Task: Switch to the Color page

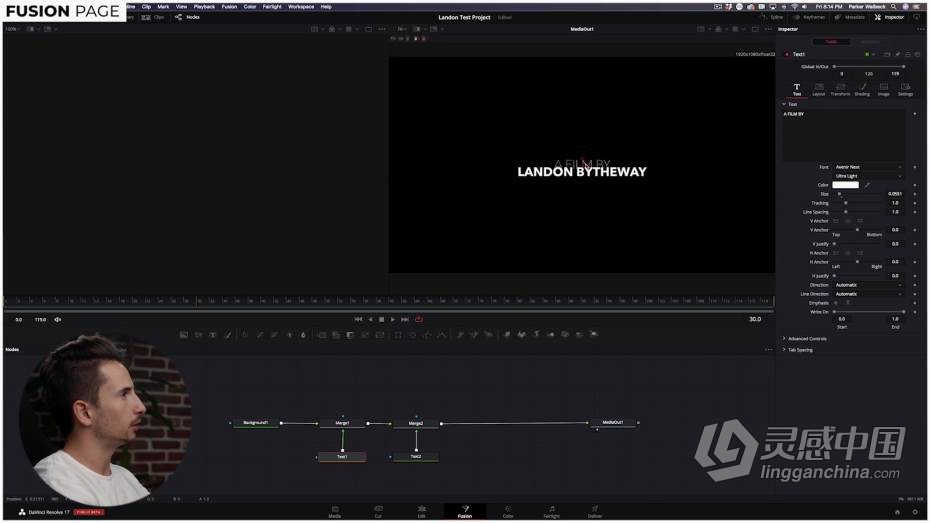Action: click(508, 512)
